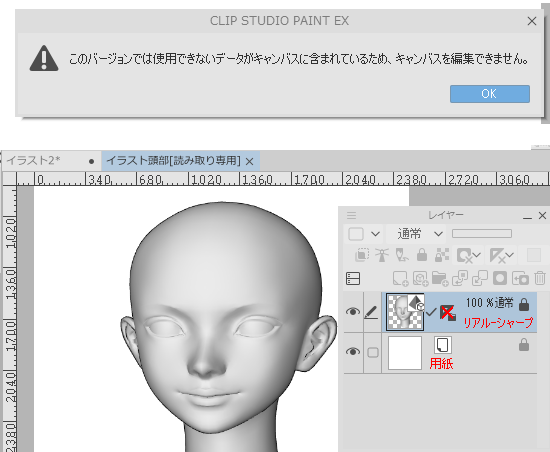Click the lock transparent pixels icon
The image size is (550, 452).
point(442,255)
